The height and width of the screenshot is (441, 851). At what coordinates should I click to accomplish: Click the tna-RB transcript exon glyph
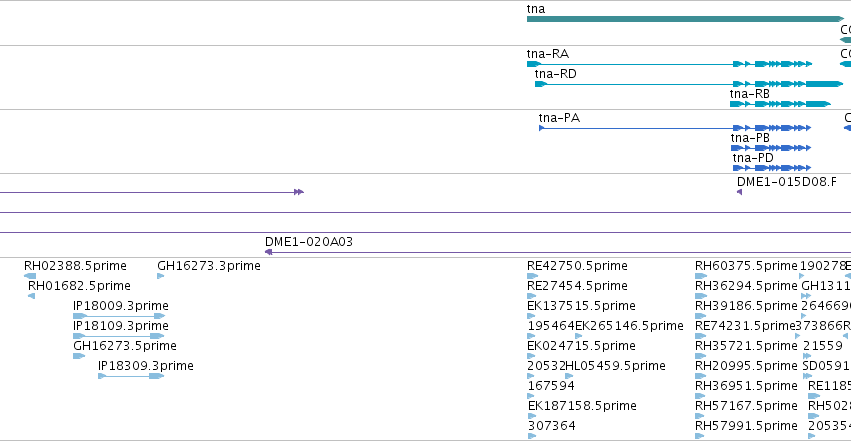tap(780, 104)
